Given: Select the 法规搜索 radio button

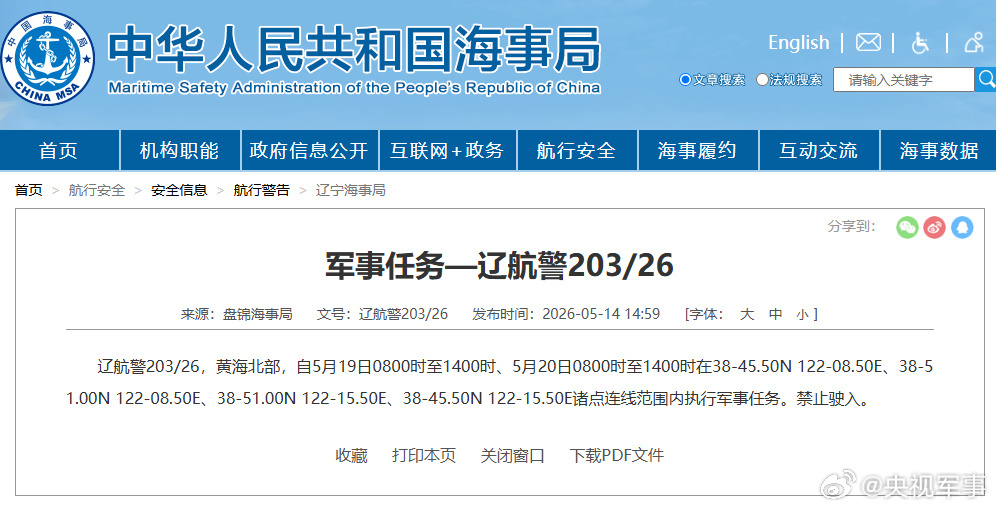Looking at the screenshot, I should [762, 79].
